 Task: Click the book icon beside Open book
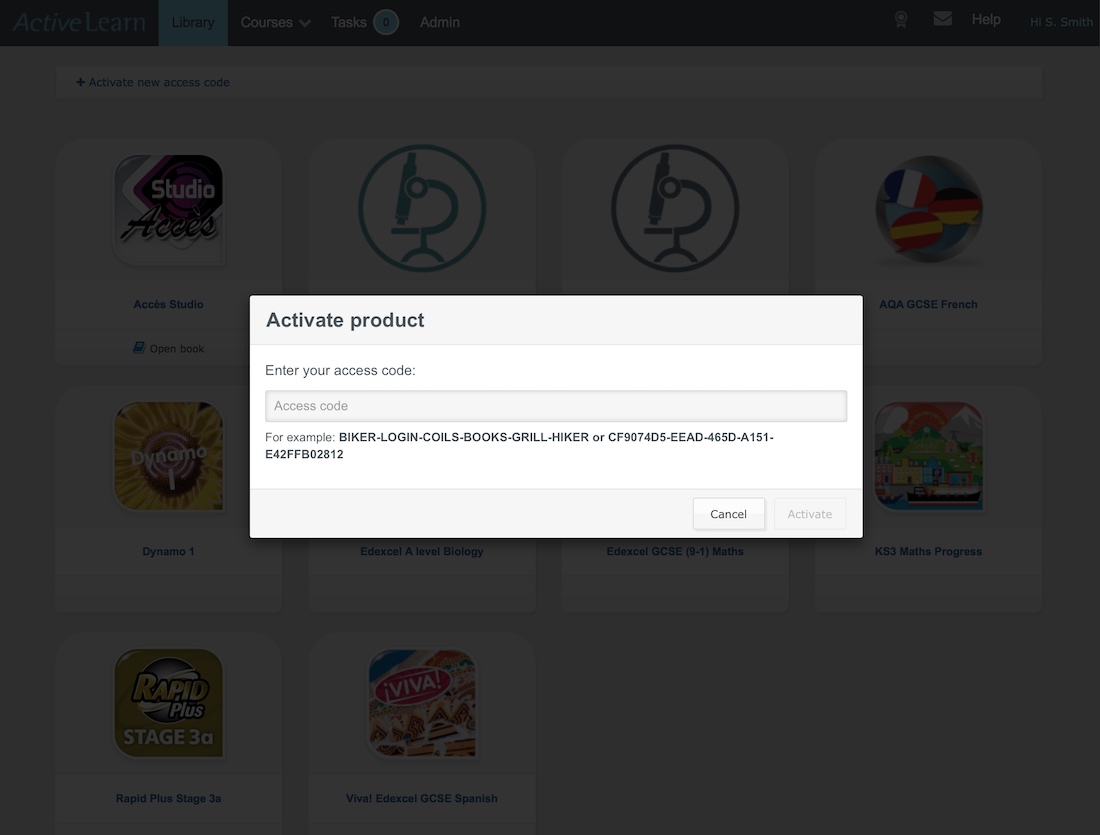coord(139,347)
